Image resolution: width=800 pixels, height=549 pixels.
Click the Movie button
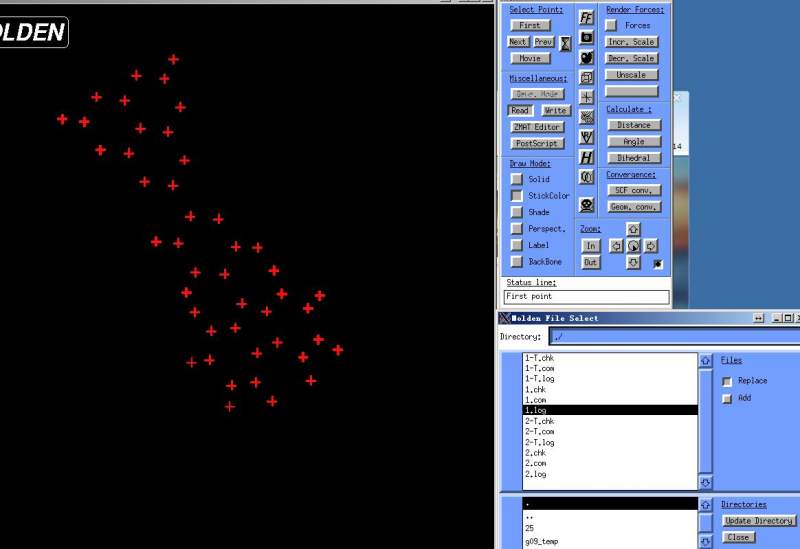click(x=530, y=58)
